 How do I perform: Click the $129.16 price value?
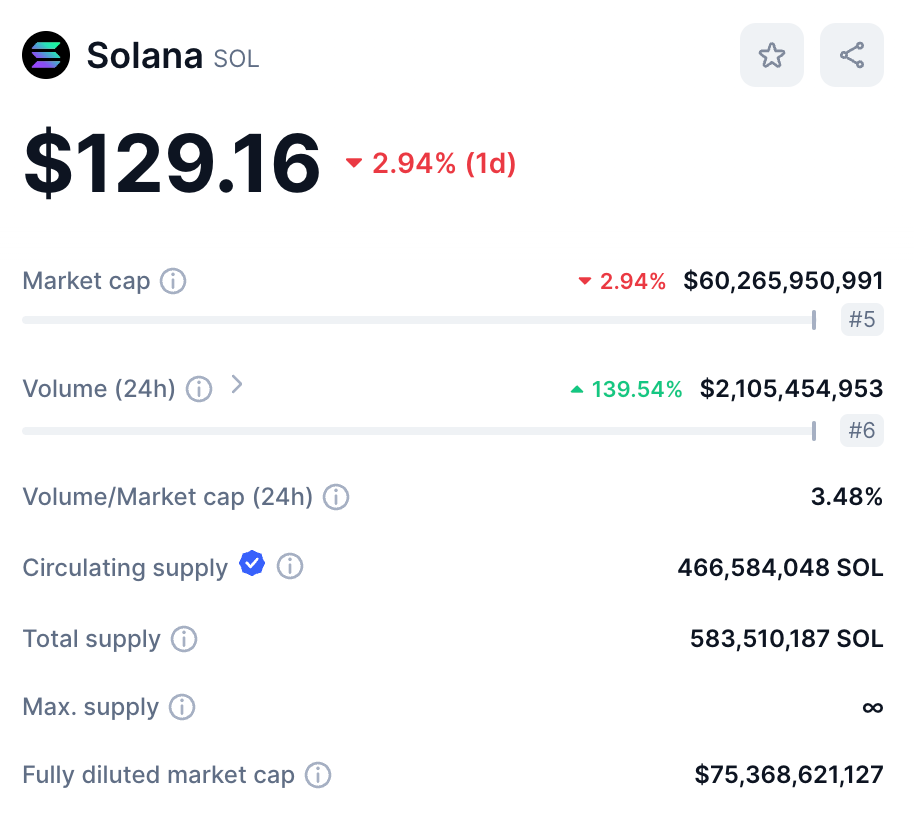172,163
